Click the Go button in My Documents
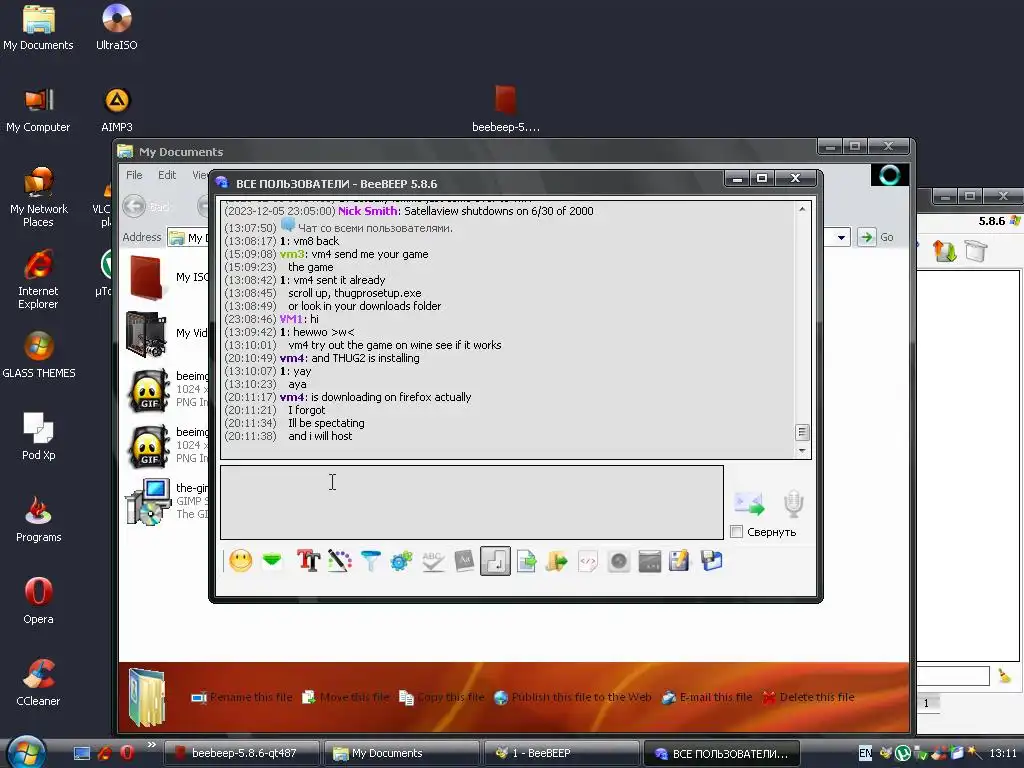Image resolution: width=1024 pixels, height=768 pixels. (875, 237)
